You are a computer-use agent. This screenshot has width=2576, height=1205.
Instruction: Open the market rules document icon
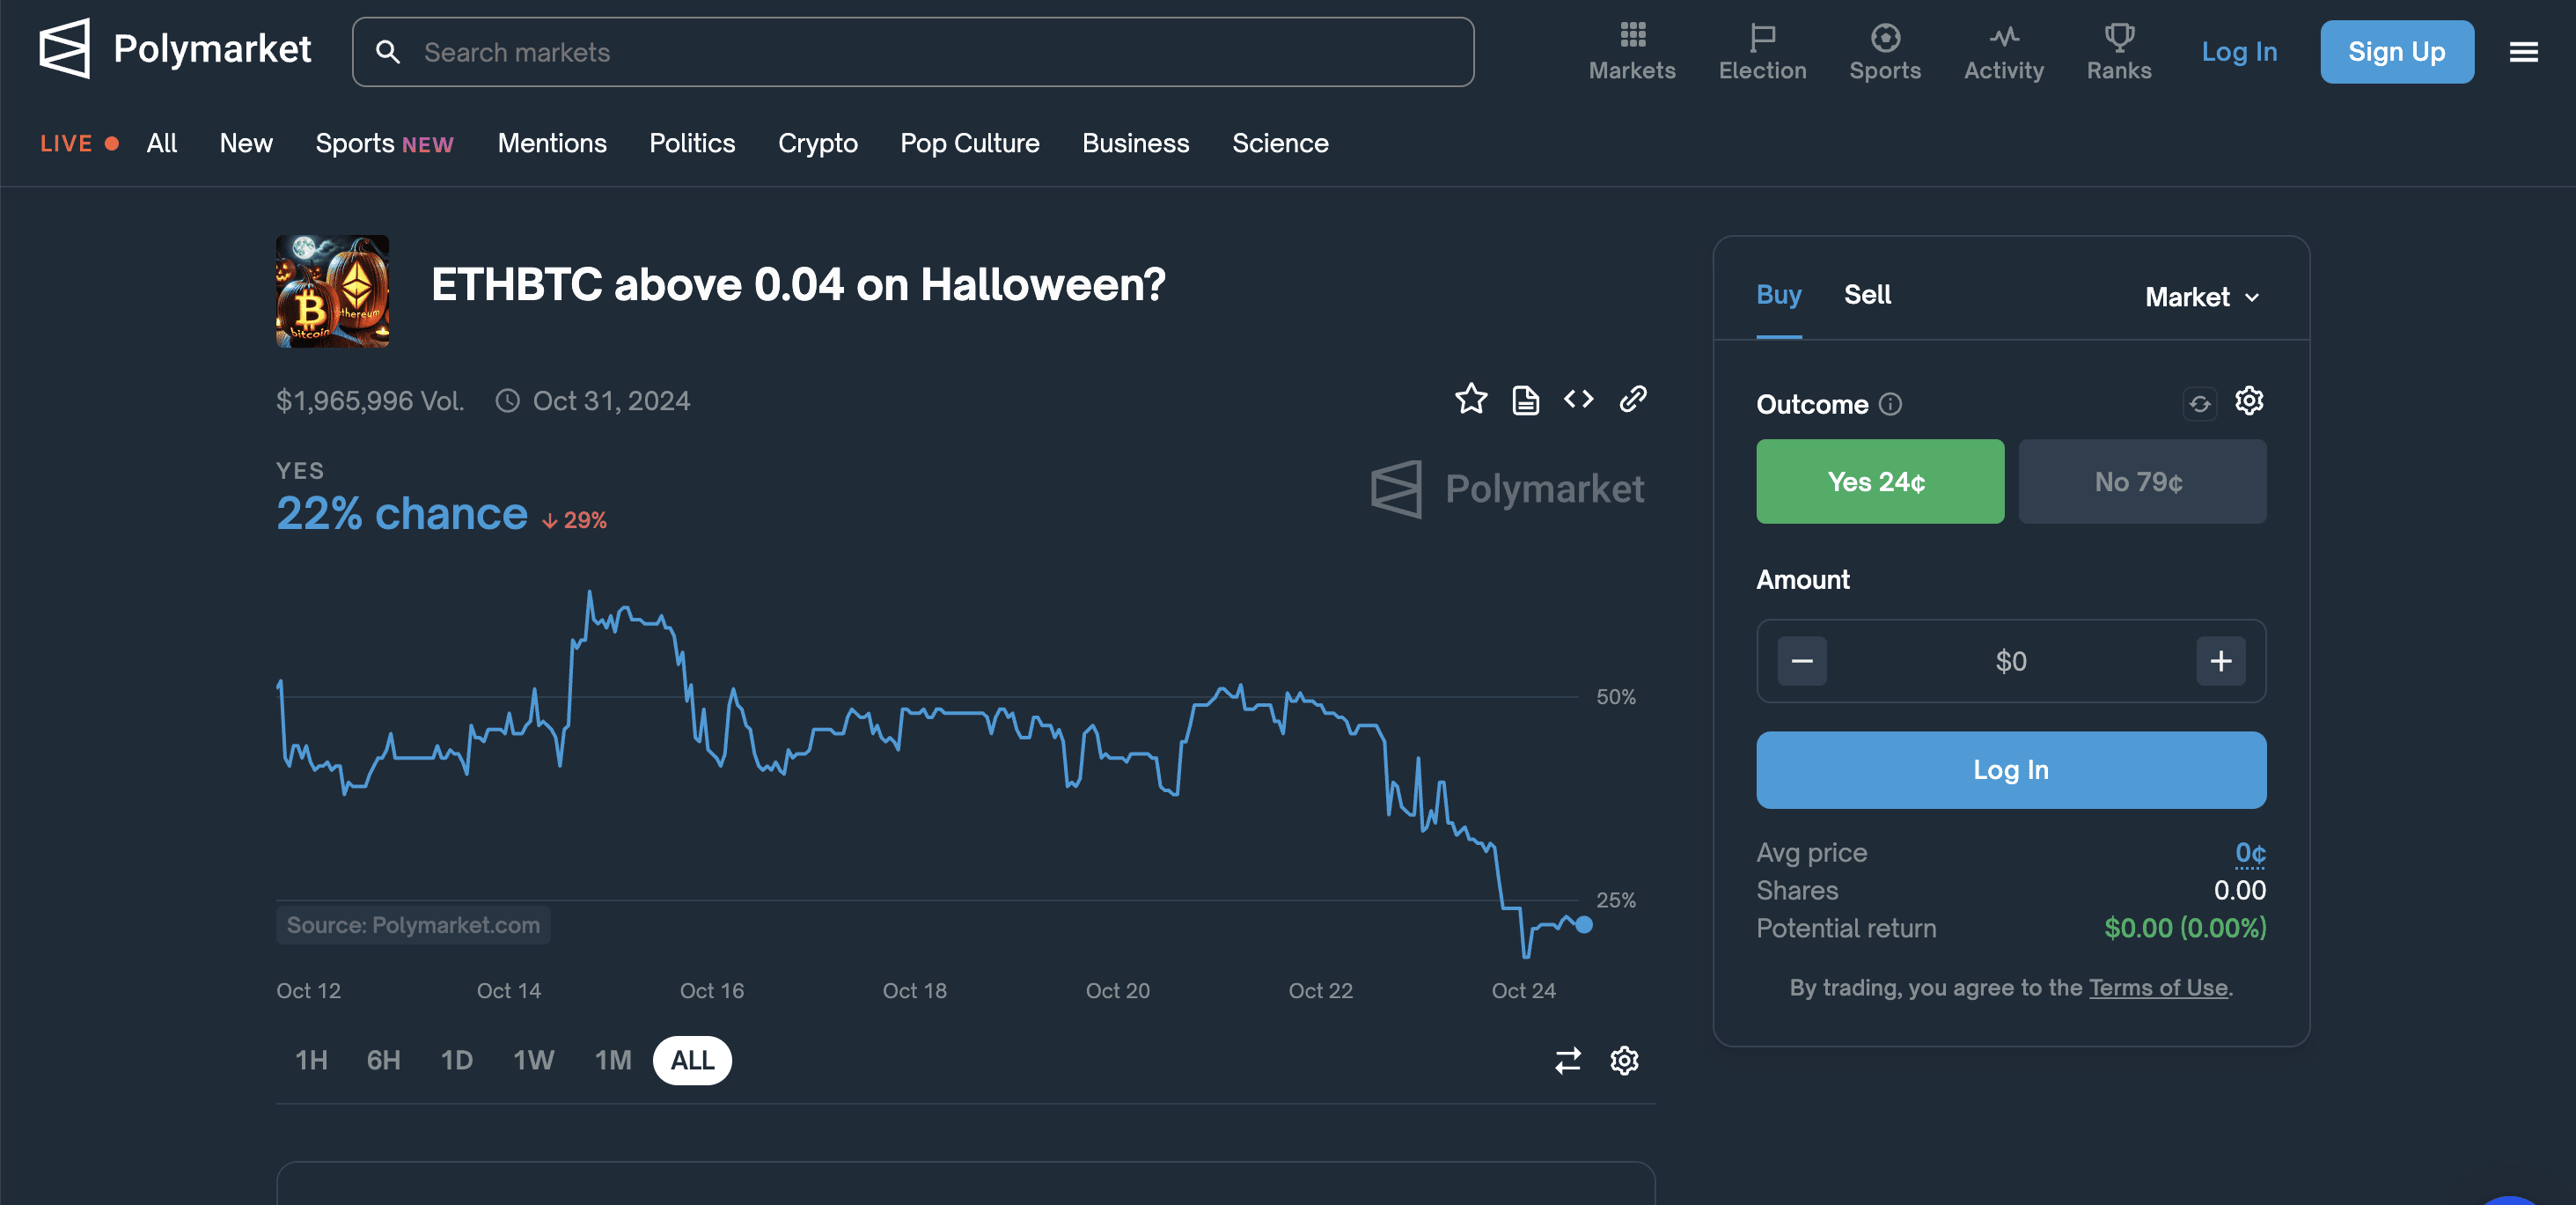pos(1524,399)
